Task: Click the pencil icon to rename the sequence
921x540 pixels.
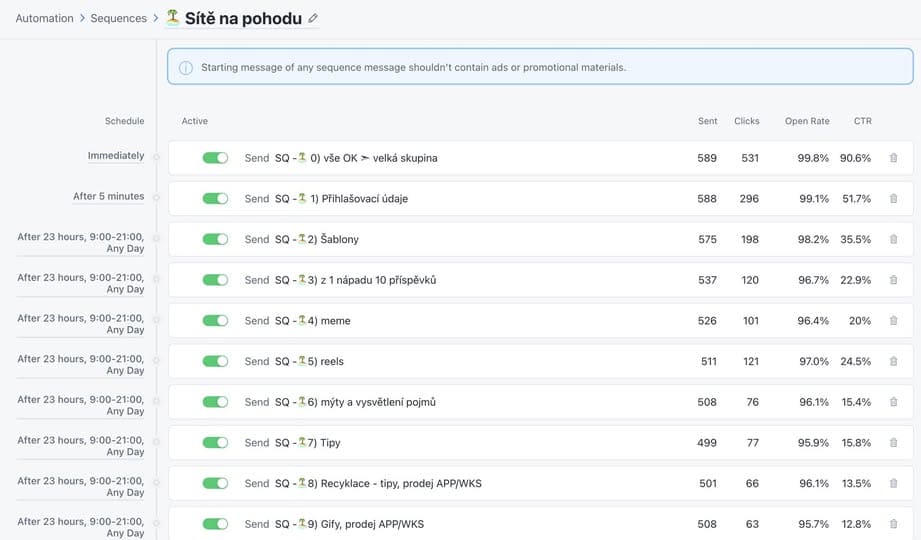Action: (313, 18)
